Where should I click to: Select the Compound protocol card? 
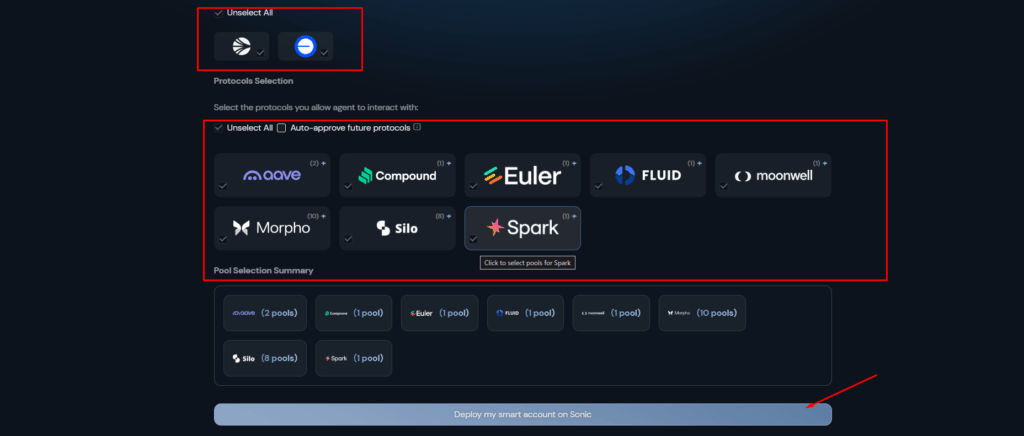(x=397, y=175)
